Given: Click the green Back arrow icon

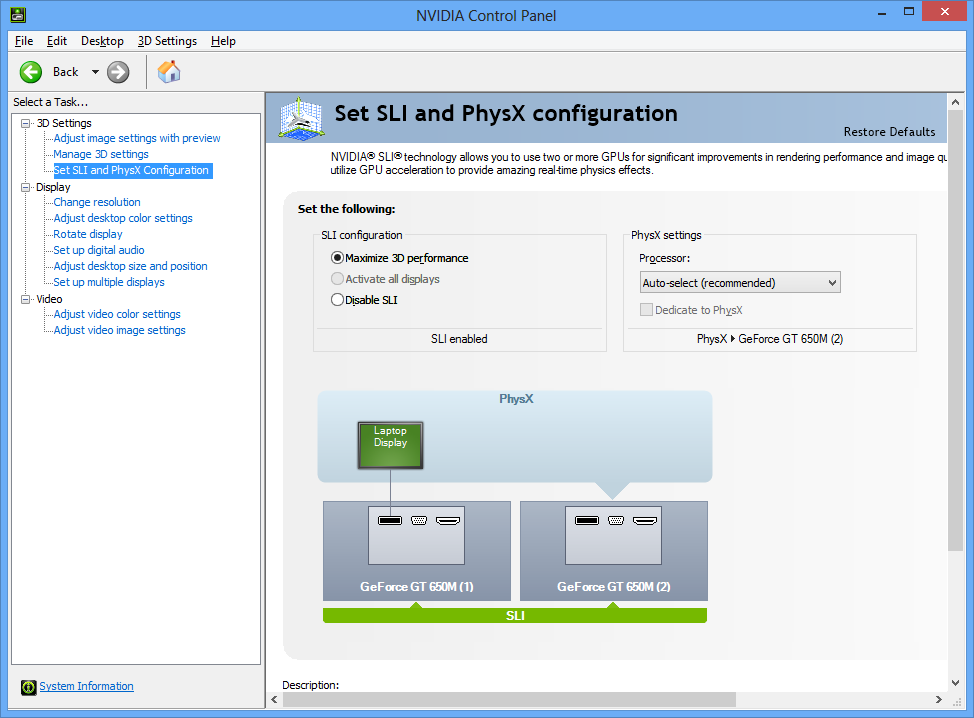Looking at the screenshot, I should pyautogui.click(x=30, y=72).
